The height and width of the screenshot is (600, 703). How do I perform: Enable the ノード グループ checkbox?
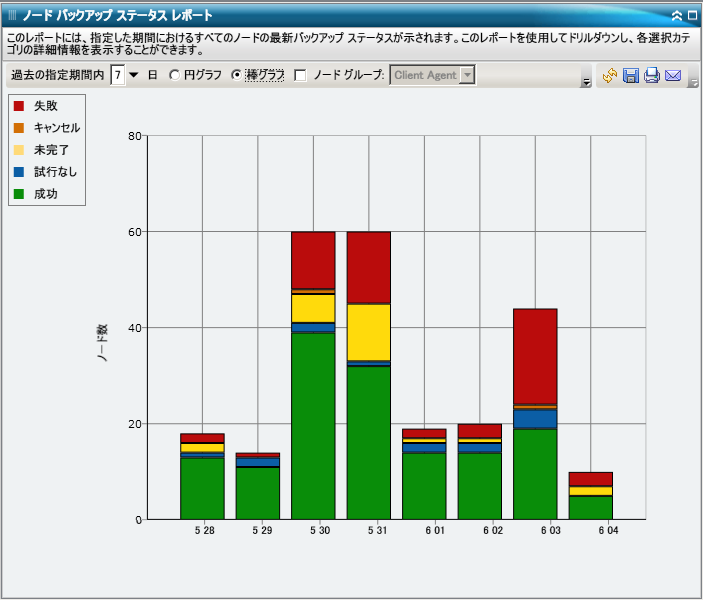click(301, 75)
